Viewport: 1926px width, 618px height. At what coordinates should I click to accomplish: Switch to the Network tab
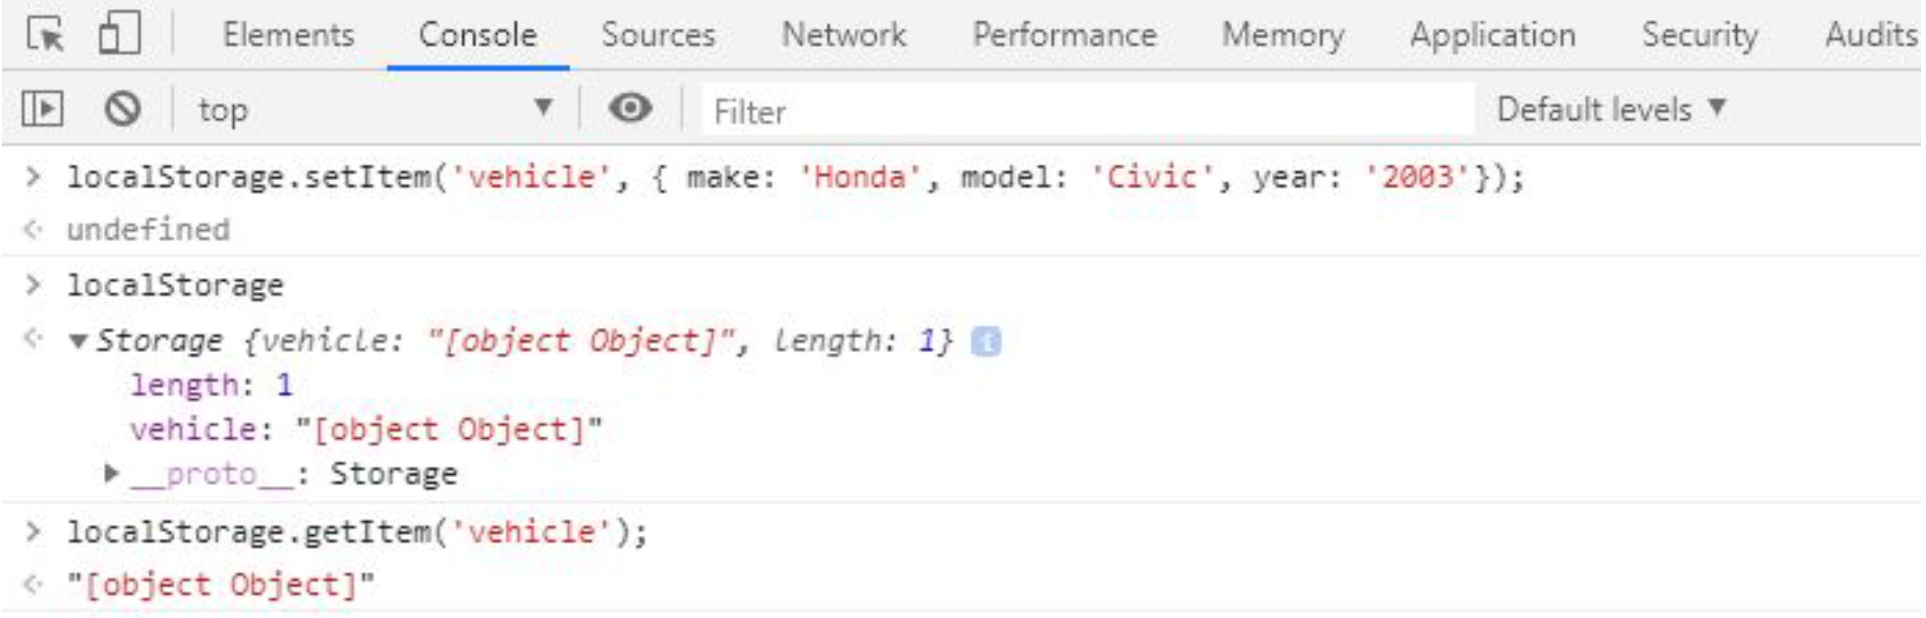coord(847,33)
